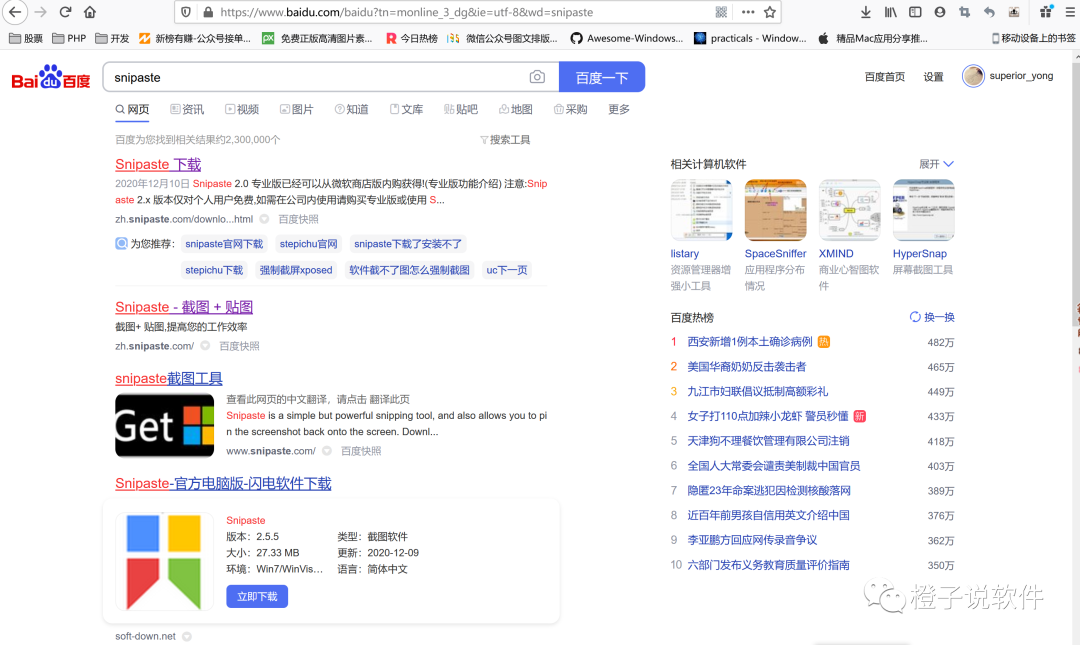Open the shield tracking protection icon
Viewport: 1080px width, 645px height.
pos(186,12)
